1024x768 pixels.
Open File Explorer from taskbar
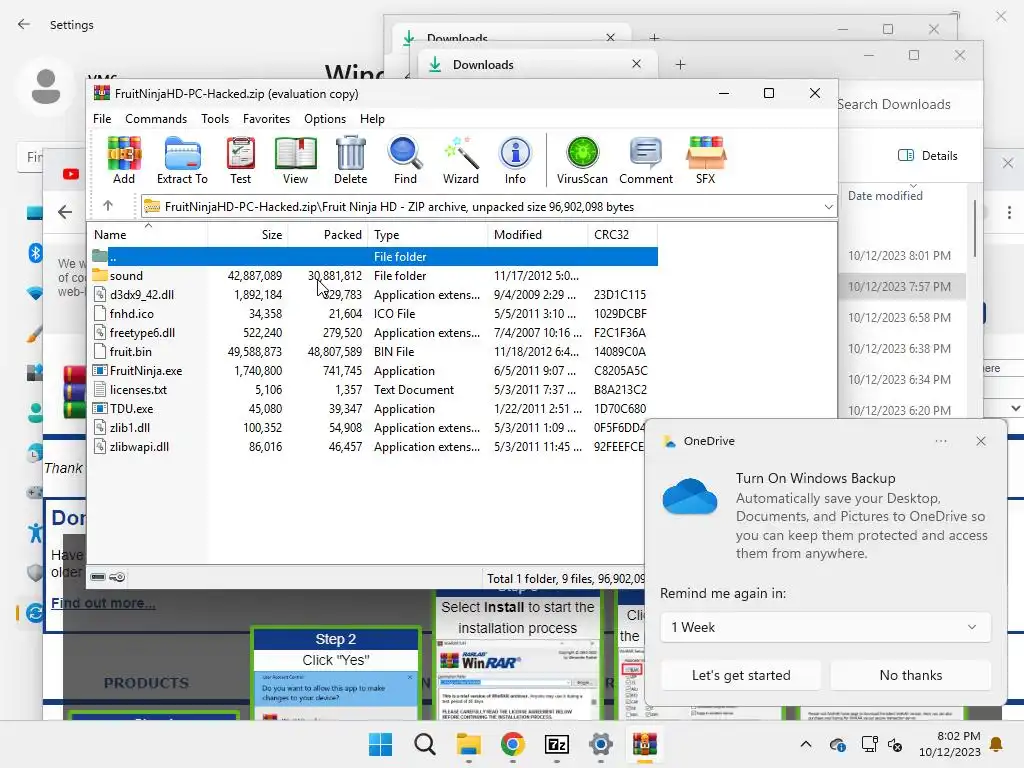(x=468, y=744)
